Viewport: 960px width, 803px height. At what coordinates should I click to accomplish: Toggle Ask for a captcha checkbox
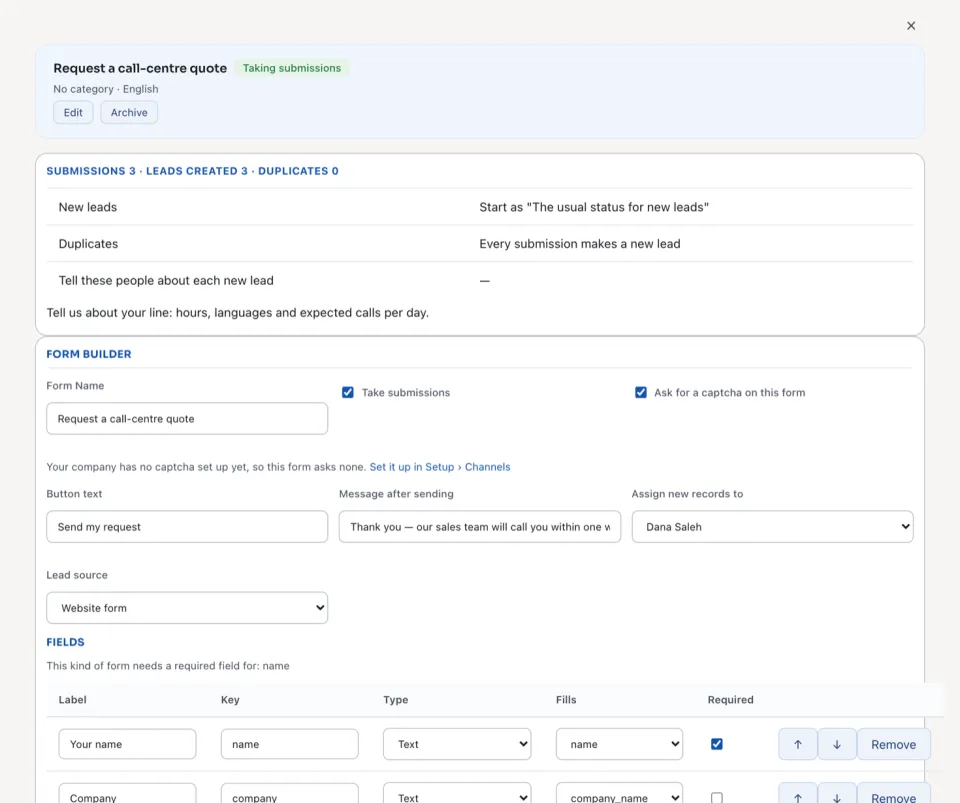coord(640,392)
